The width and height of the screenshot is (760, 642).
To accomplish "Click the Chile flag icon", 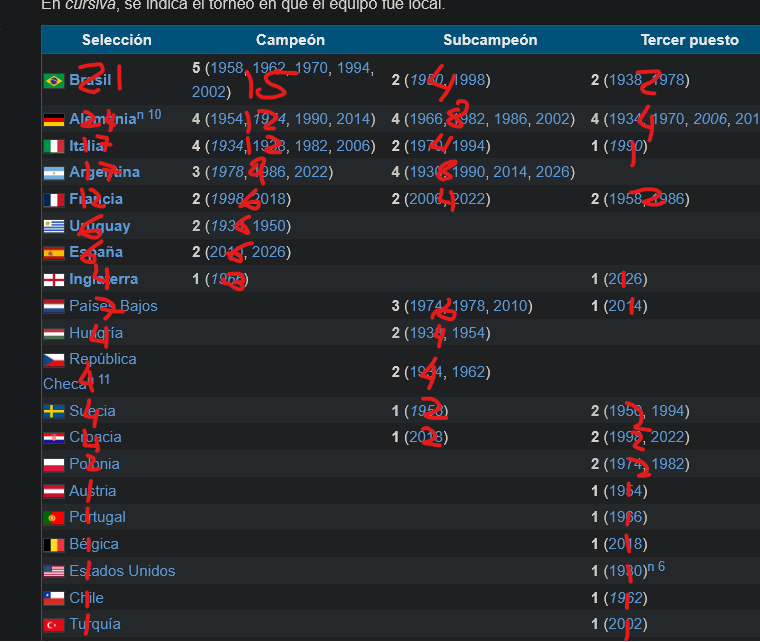I will tap(54, 598).
